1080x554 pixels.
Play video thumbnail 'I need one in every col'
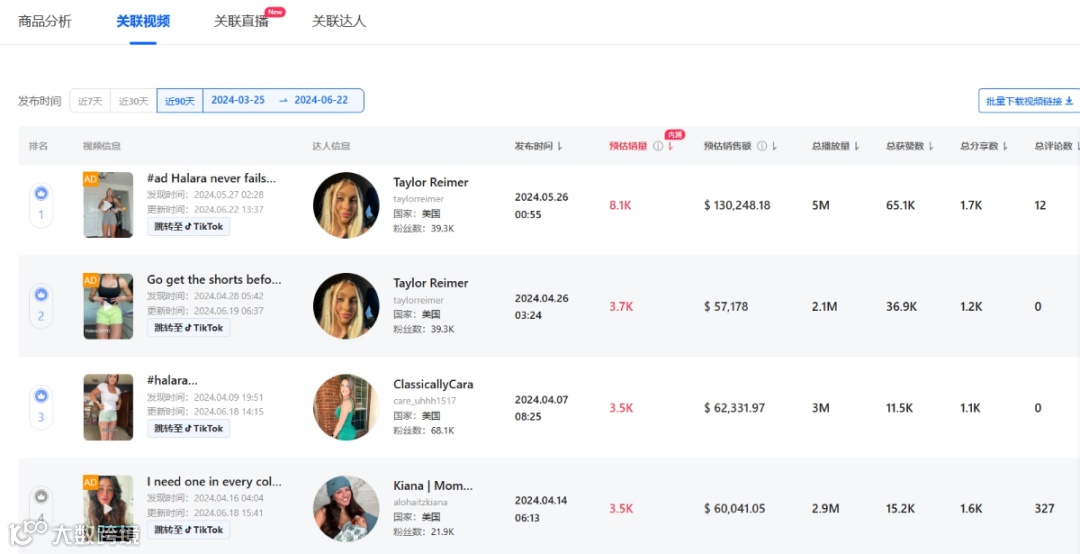tap(108, 509)
